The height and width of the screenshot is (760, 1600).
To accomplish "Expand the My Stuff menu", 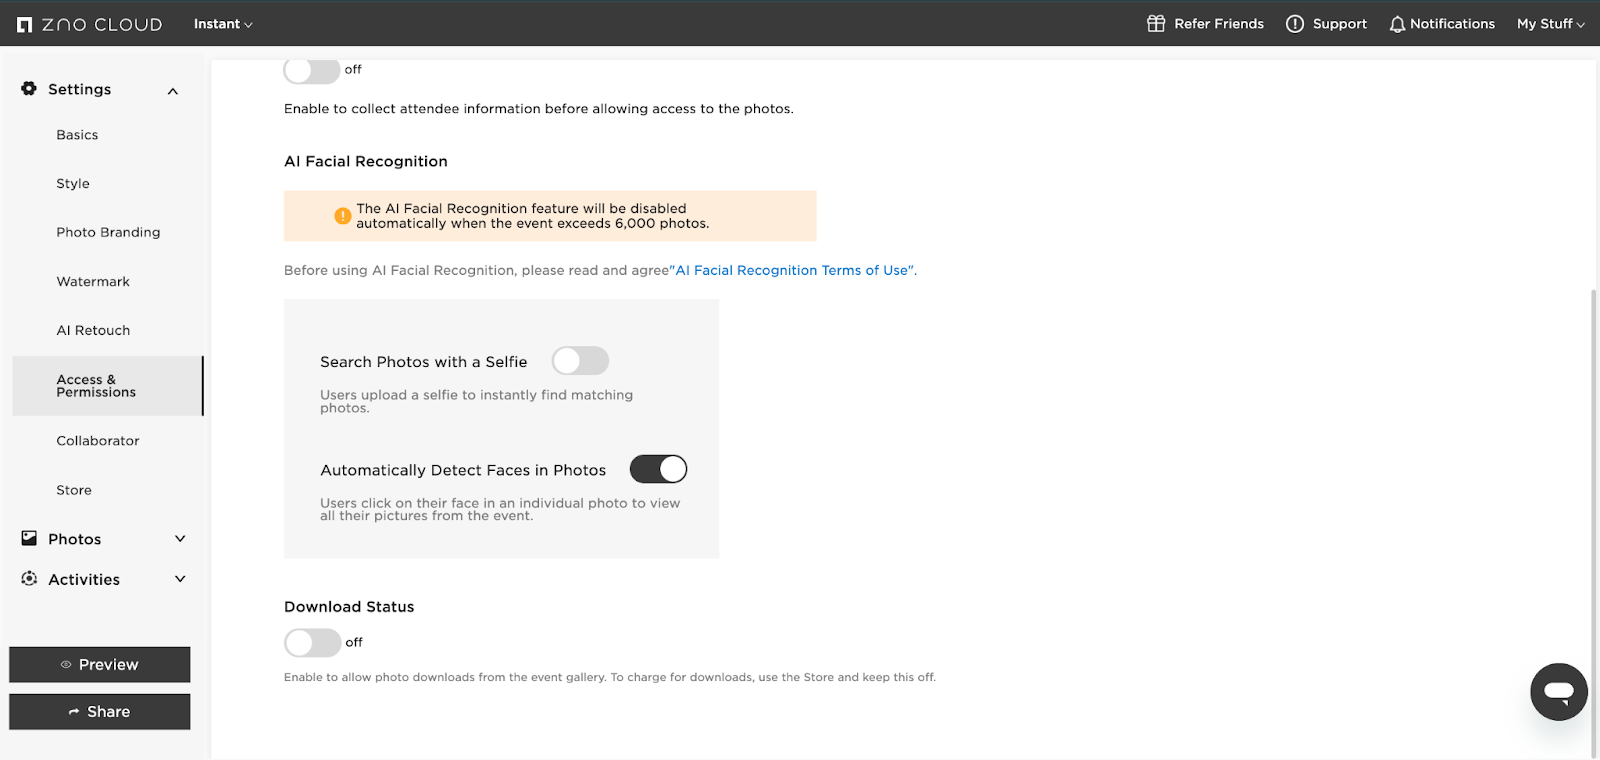I will point(1550,24).
